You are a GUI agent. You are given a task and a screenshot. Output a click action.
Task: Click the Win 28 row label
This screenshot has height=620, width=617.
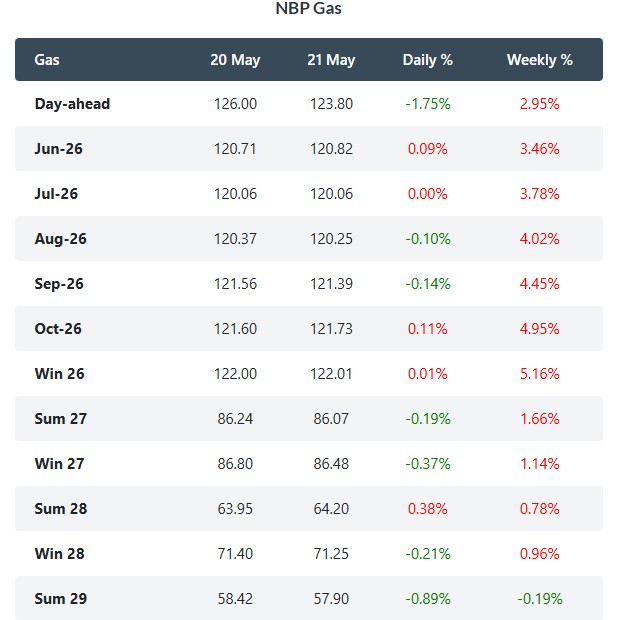click(60, 554)
